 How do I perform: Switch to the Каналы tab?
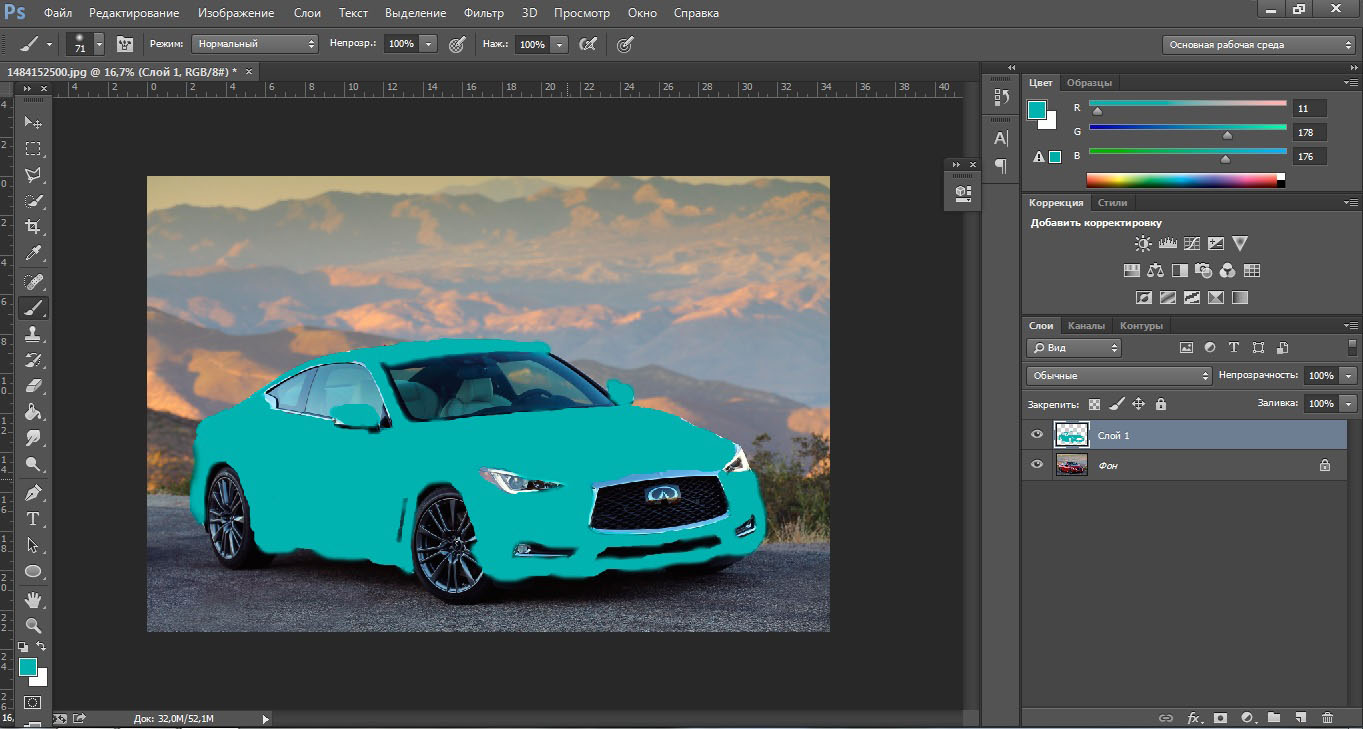coord(1086,325)
